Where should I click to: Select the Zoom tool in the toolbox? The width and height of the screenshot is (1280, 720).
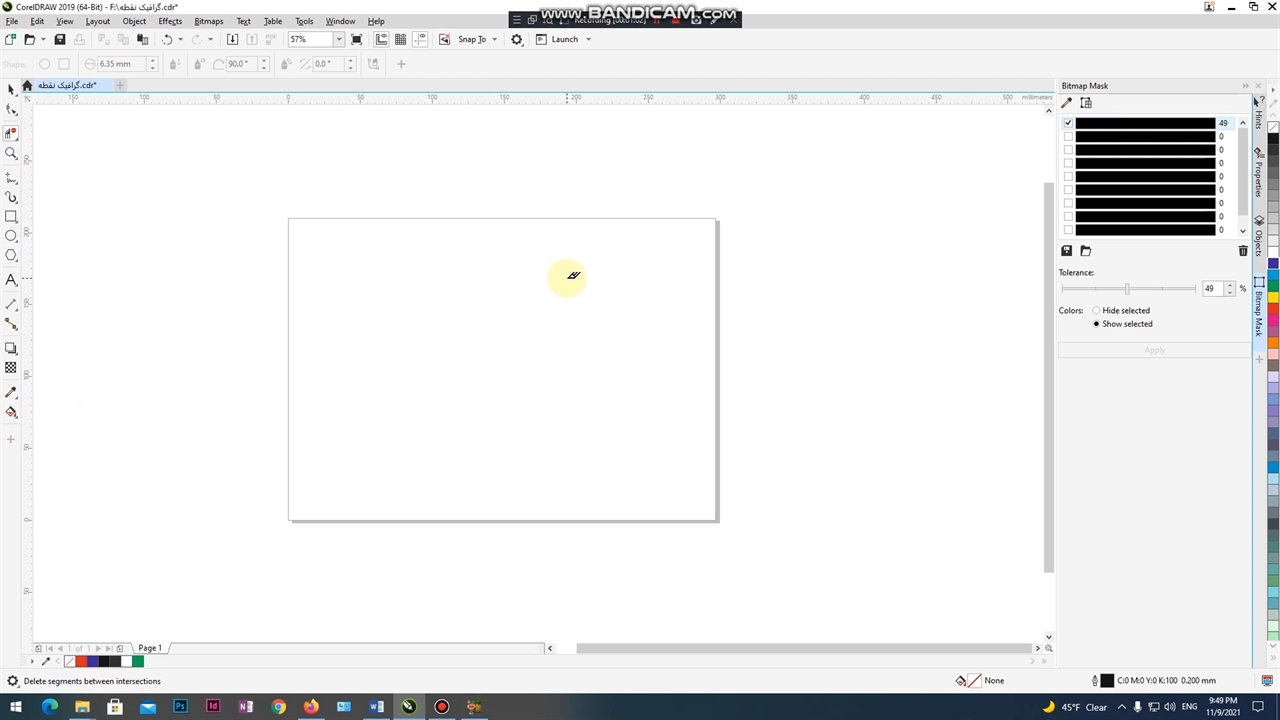click(x=11, y=154)
